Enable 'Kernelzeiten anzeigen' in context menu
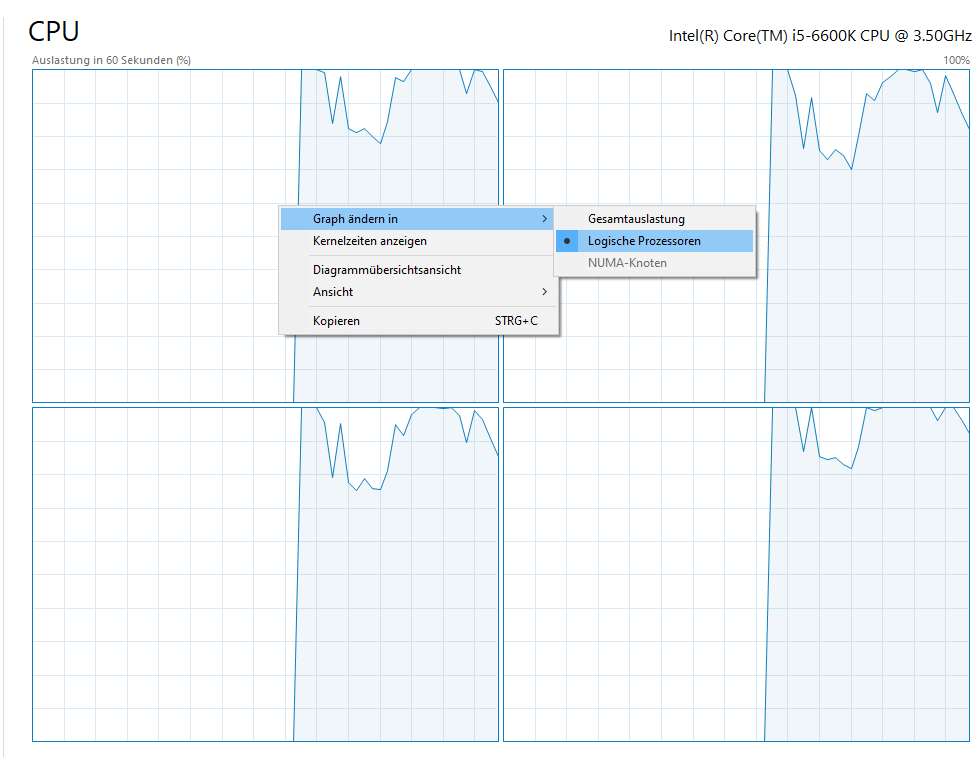Viewport: 976px width, 757px height. click(370, 241)
